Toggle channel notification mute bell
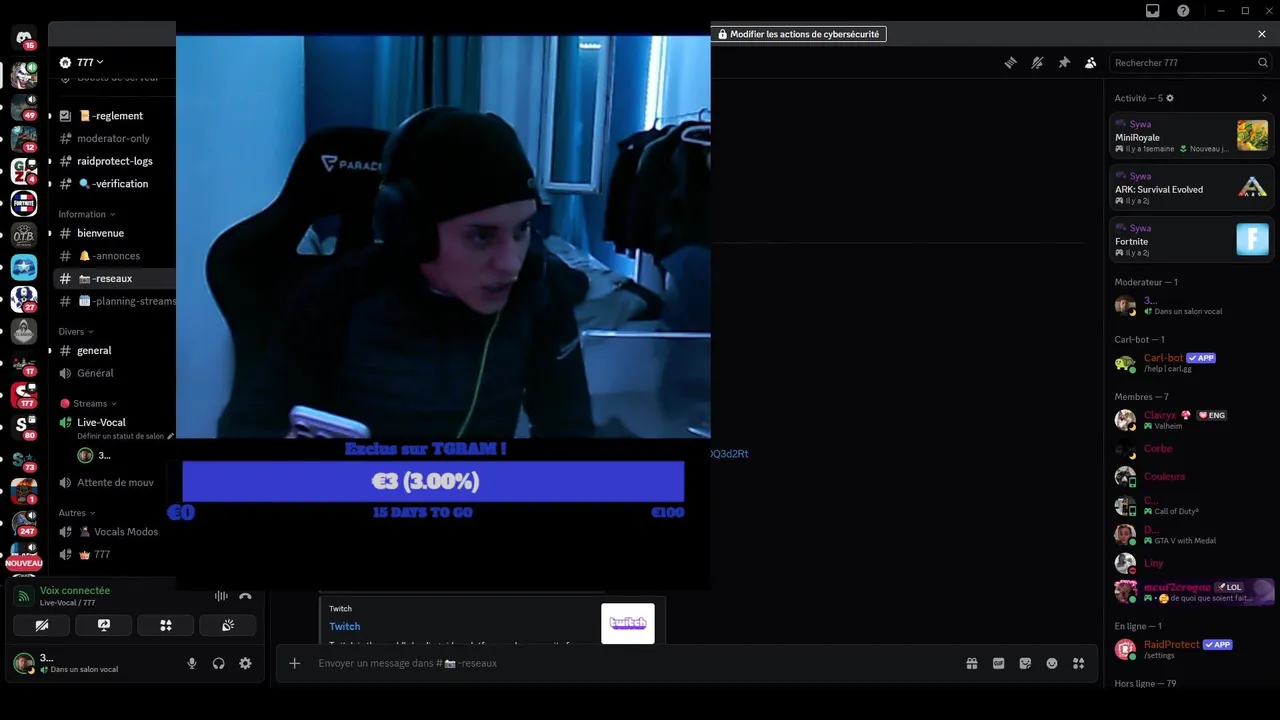 coord(1037,62)
